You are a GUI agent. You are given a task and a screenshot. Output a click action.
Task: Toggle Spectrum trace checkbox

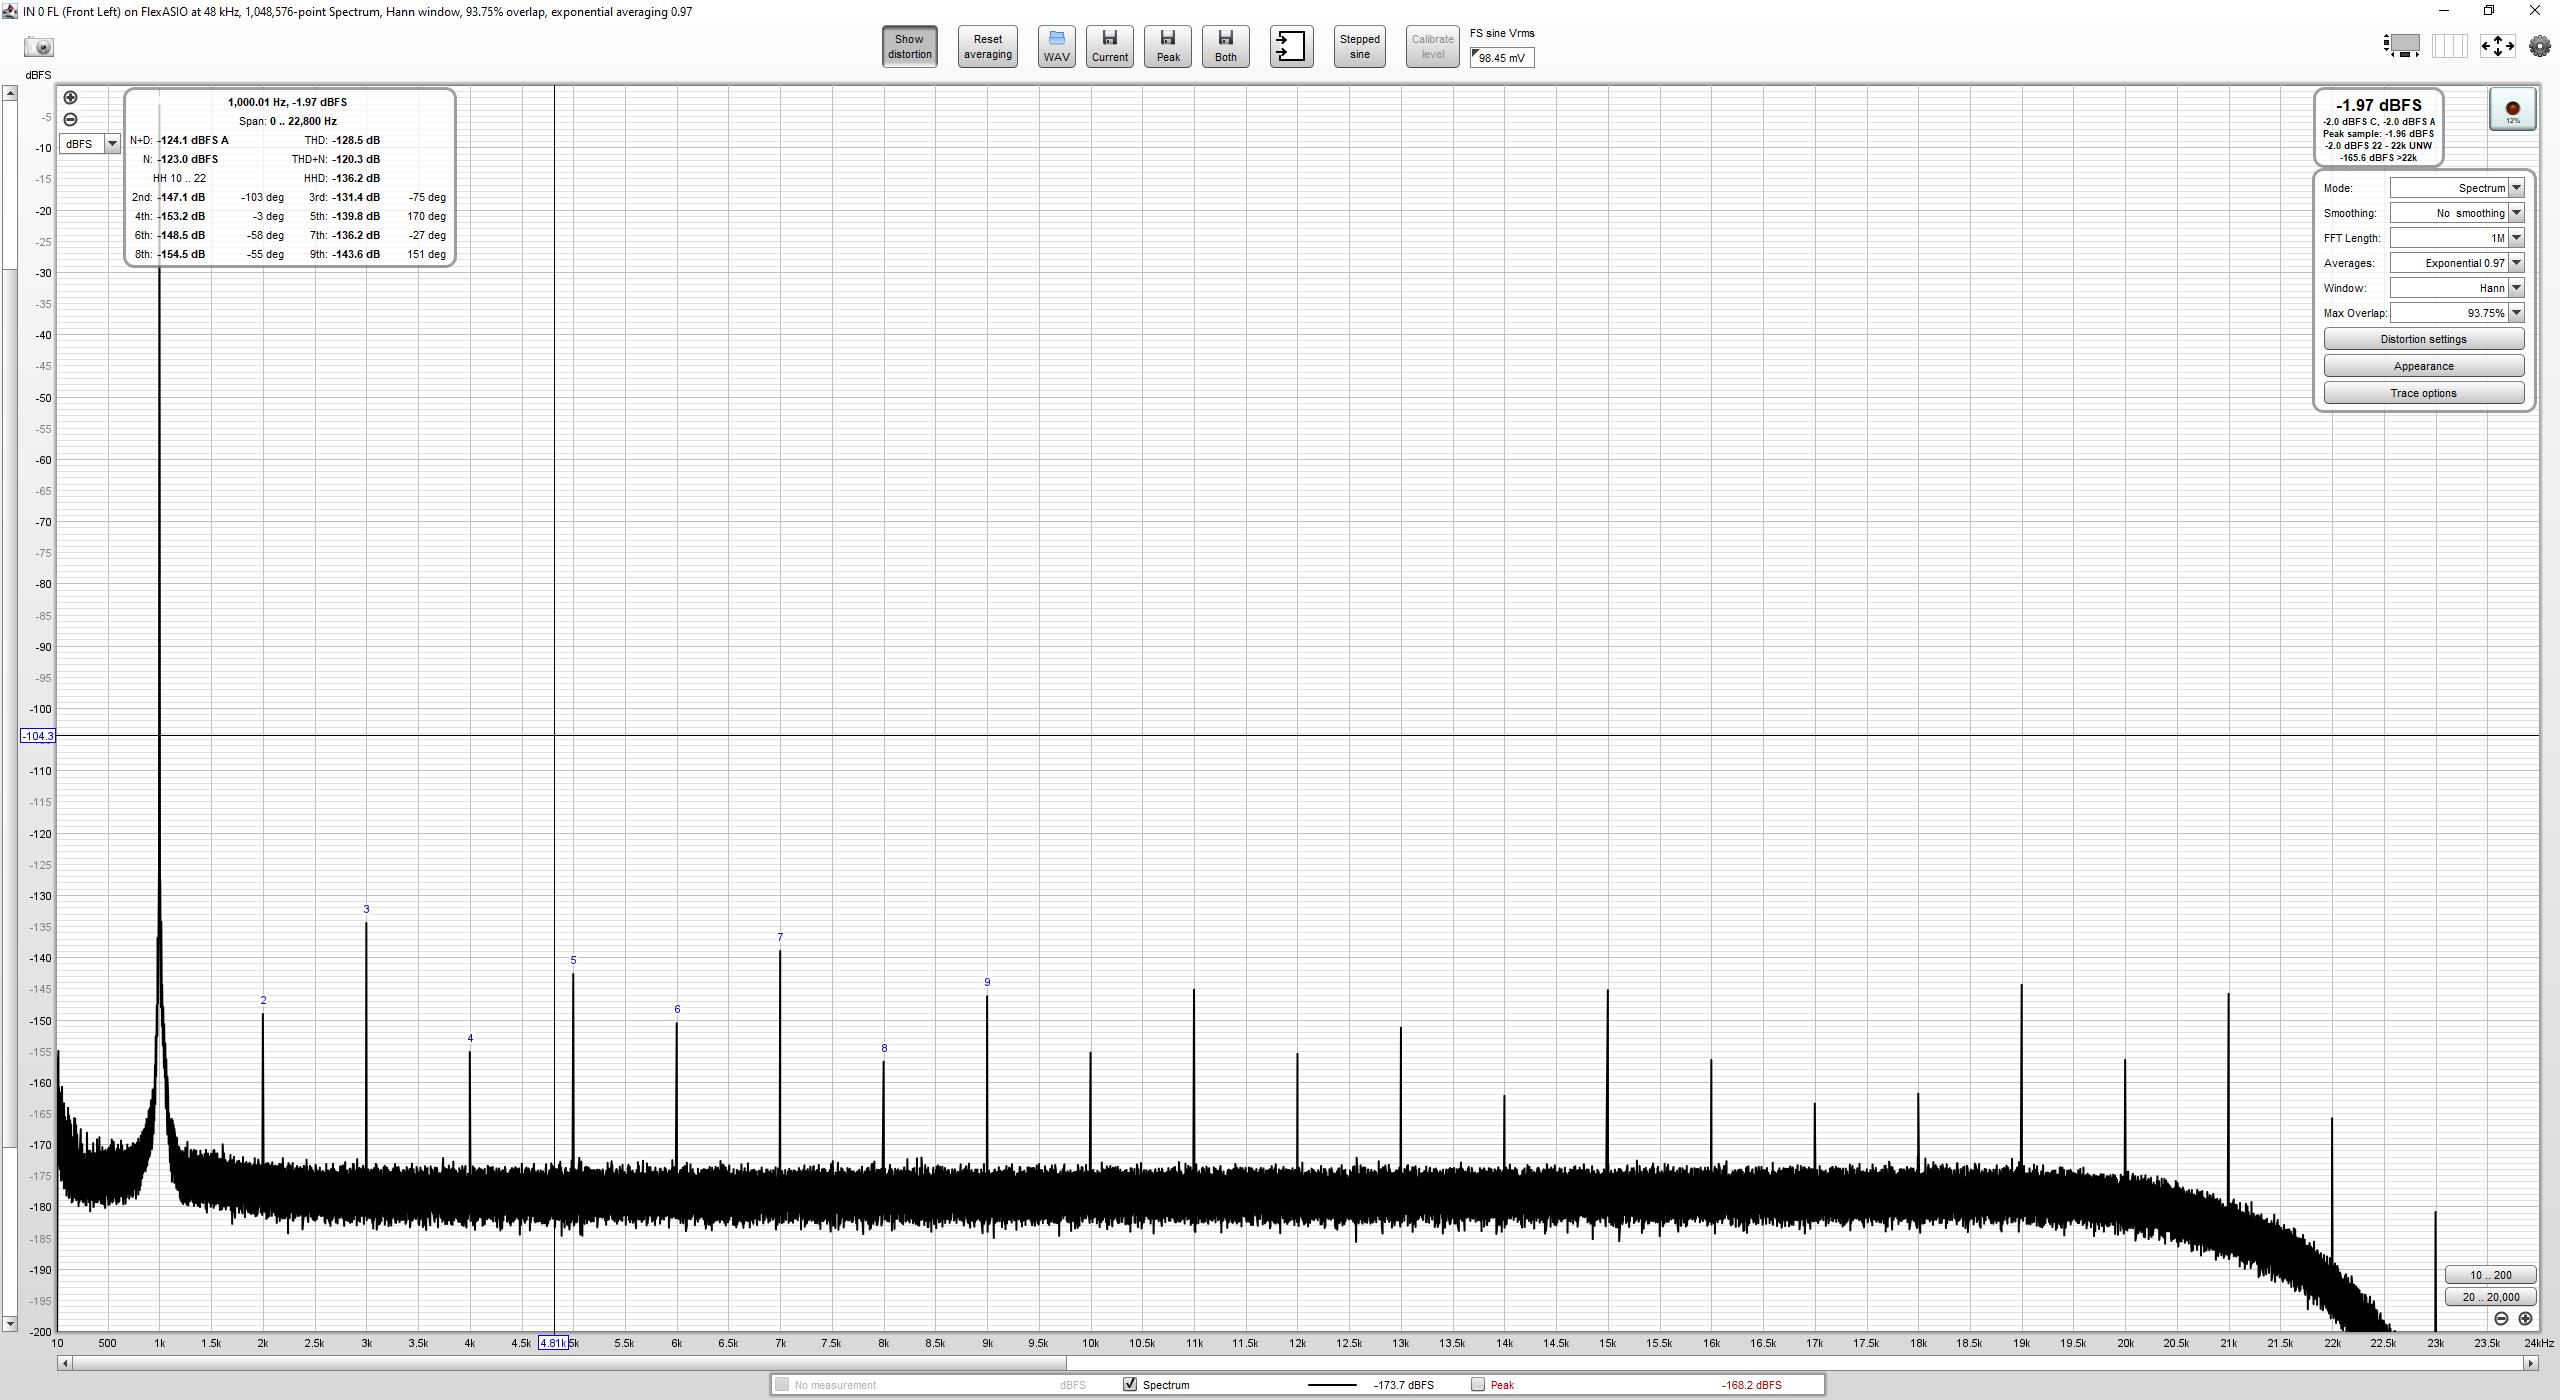(1130, 1385)
